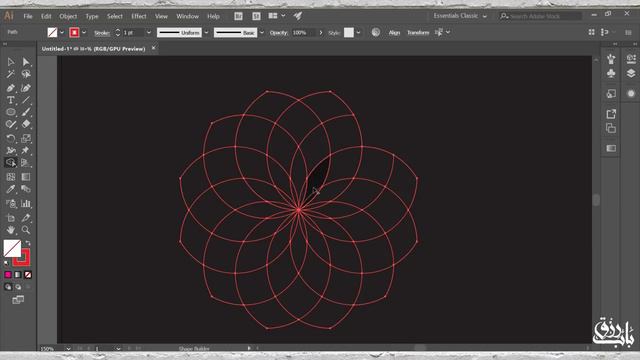Viewport: 640px width, 360px height.
Task: Open the Object menu
Action: pos(68,16)
